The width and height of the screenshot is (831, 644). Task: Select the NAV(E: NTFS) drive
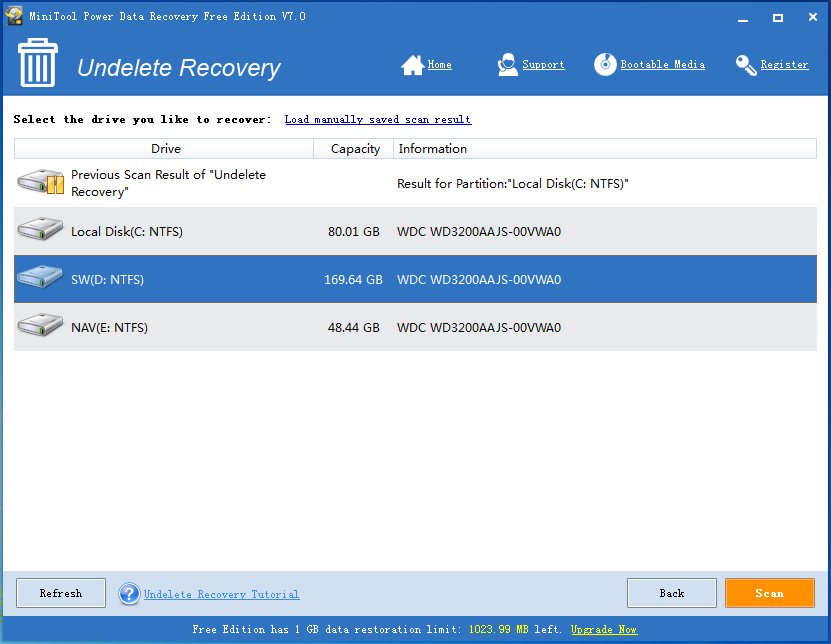click(x=416, y=327)
